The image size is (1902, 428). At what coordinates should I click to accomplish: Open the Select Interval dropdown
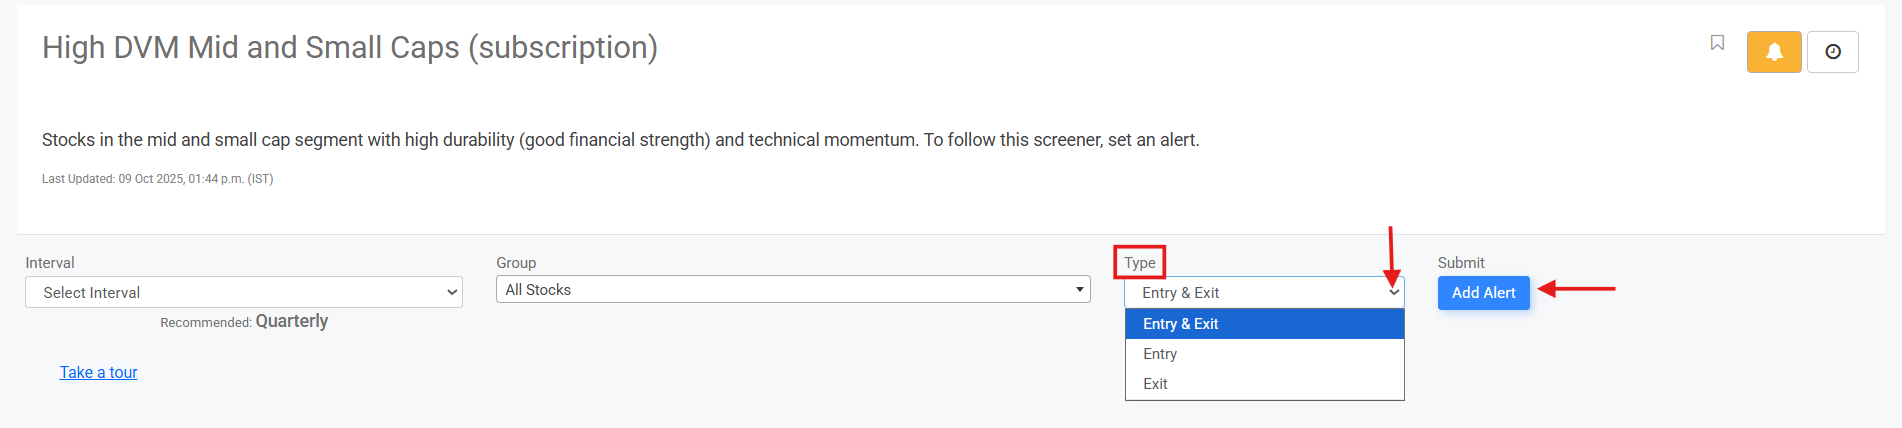point(243,292)
